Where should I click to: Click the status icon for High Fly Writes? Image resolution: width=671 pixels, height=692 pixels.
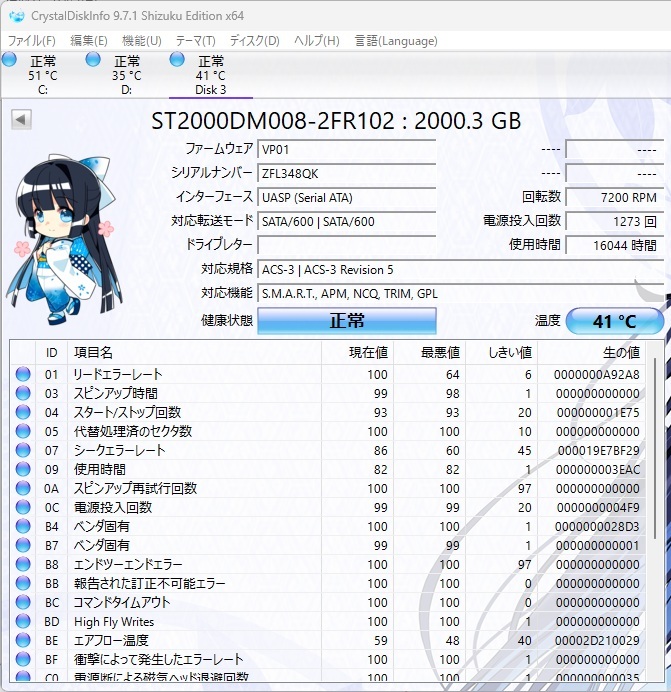tap(23, 621)
